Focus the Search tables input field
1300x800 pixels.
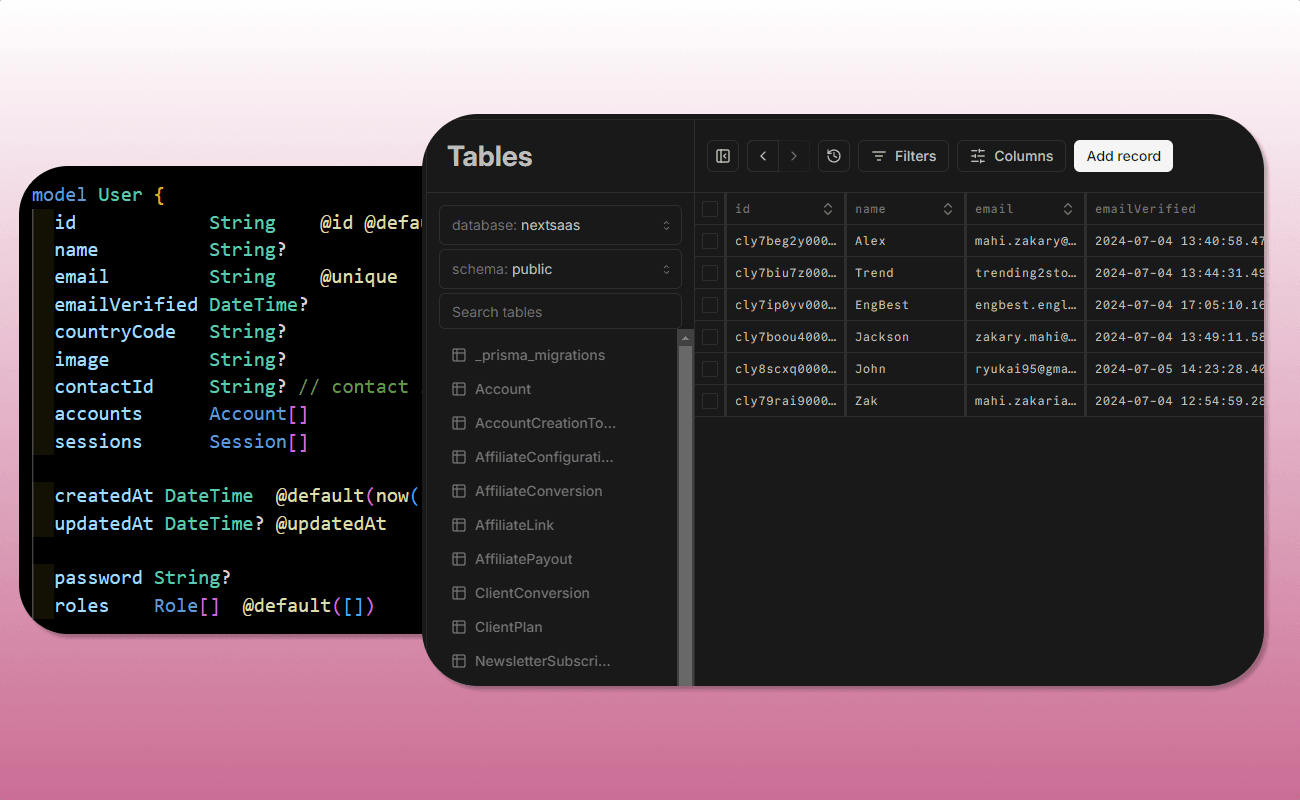tap(560, 312)
